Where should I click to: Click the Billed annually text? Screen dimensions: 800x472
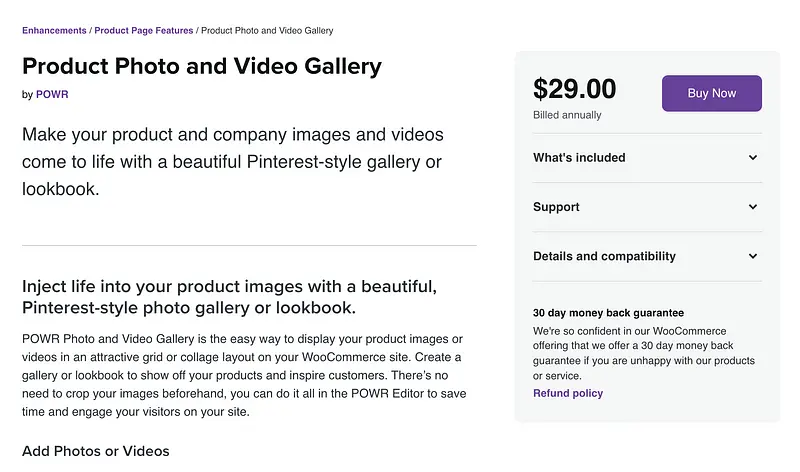(567, 115)
